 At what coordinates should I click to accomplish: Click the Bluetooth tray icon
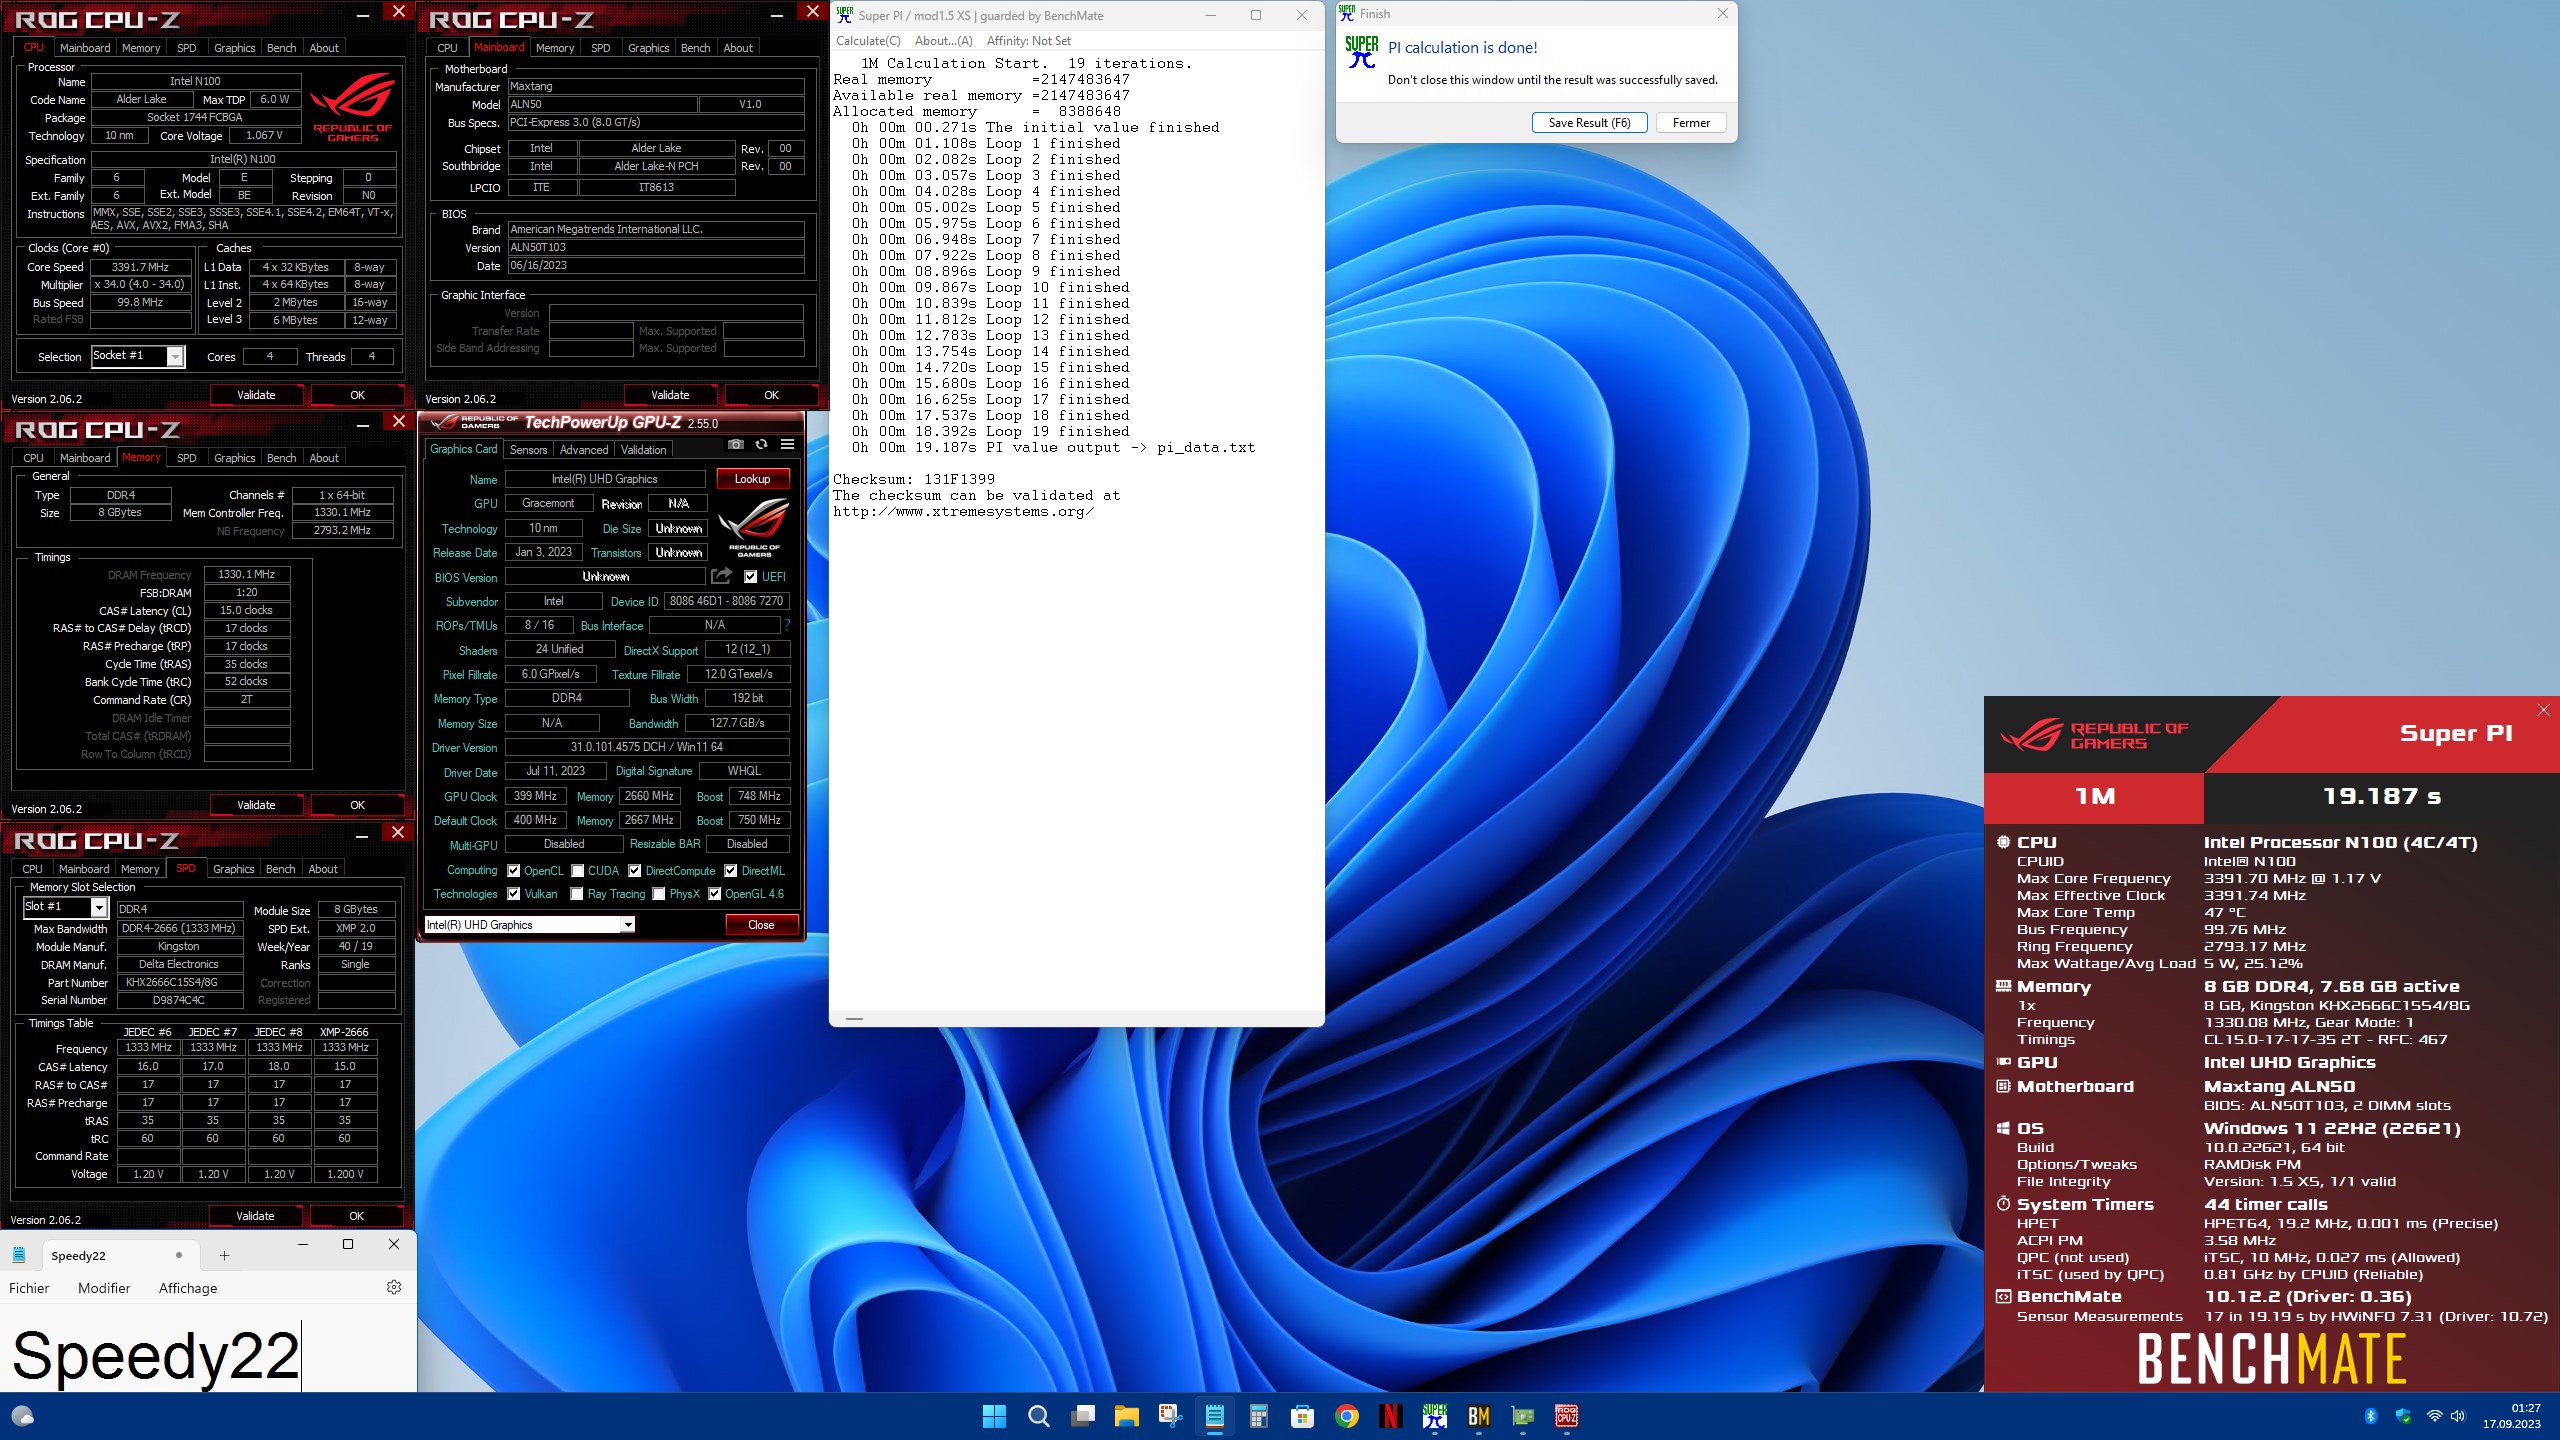click(x=2370, y=1416)
